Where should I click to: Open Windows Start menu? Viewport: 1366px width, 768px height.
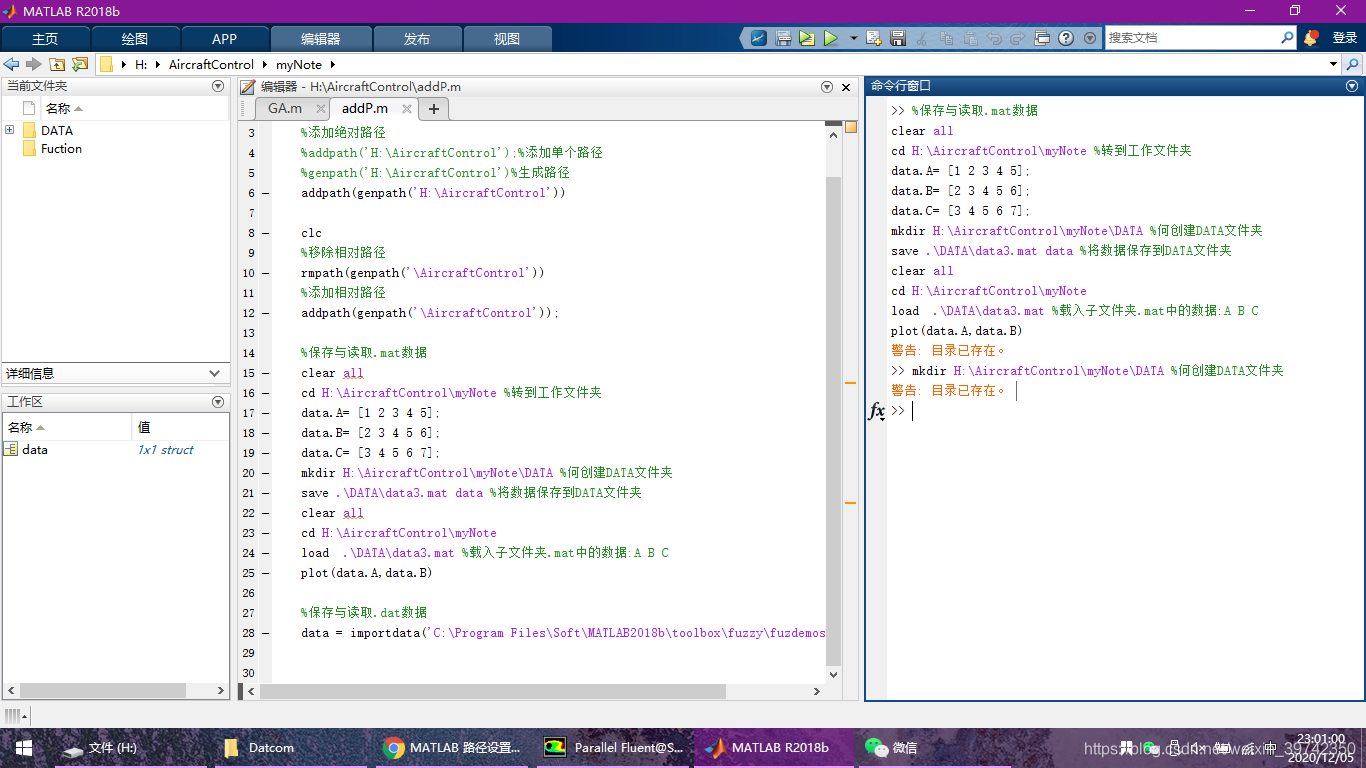[x=23, y=747]
